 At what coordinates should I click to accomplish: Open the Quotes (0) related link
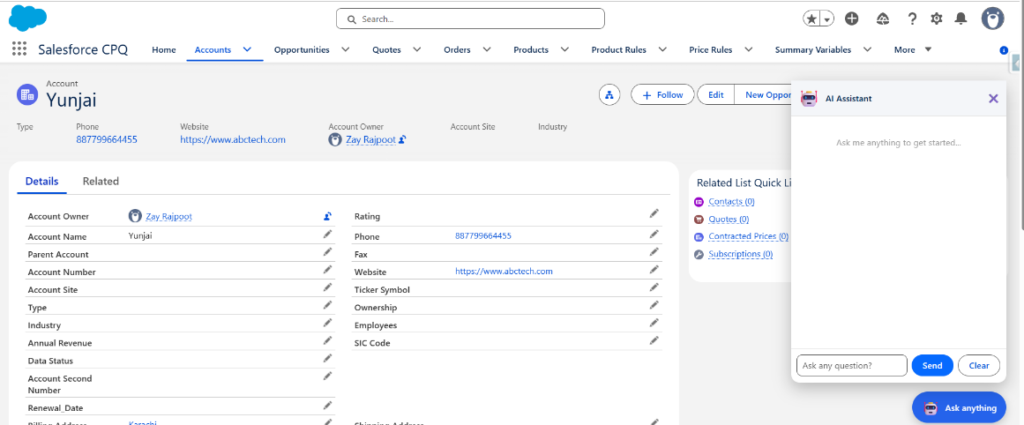click(729, 219)
